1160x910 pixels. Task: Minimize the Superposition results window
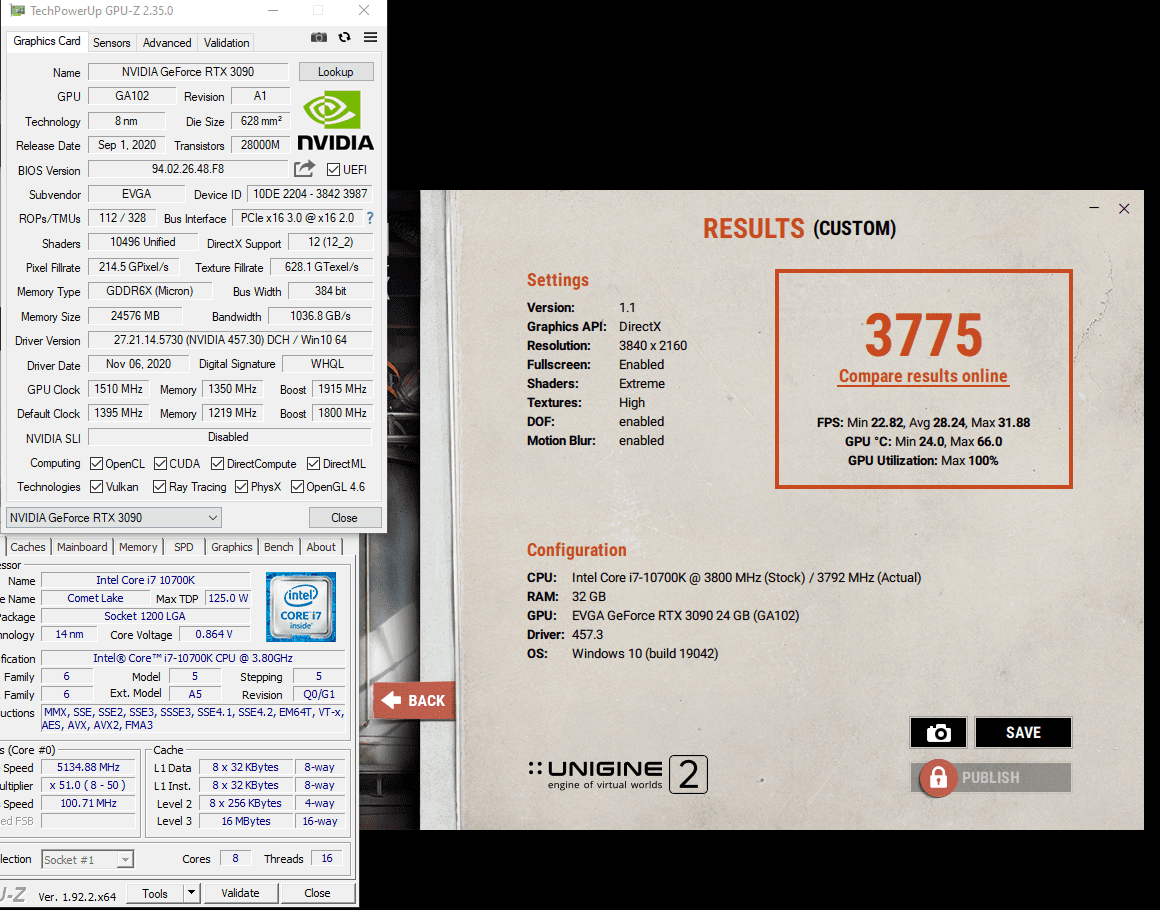1094,209
